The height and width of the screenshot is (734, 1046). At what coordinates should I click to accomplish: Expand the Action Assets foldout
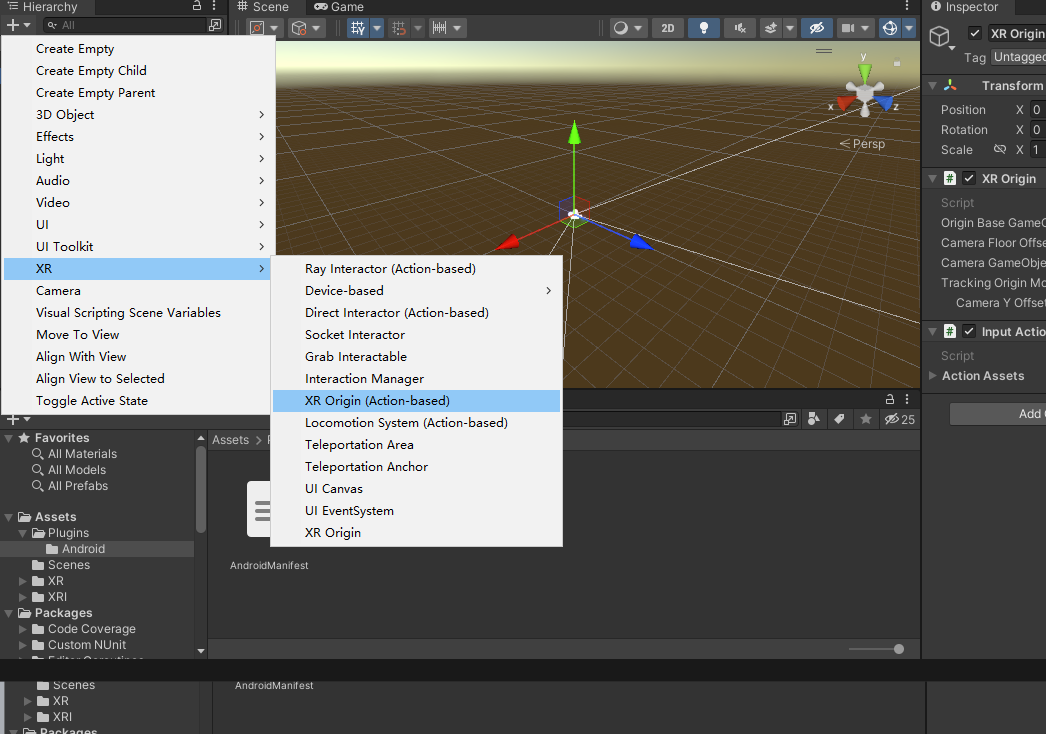coord(933,376)
